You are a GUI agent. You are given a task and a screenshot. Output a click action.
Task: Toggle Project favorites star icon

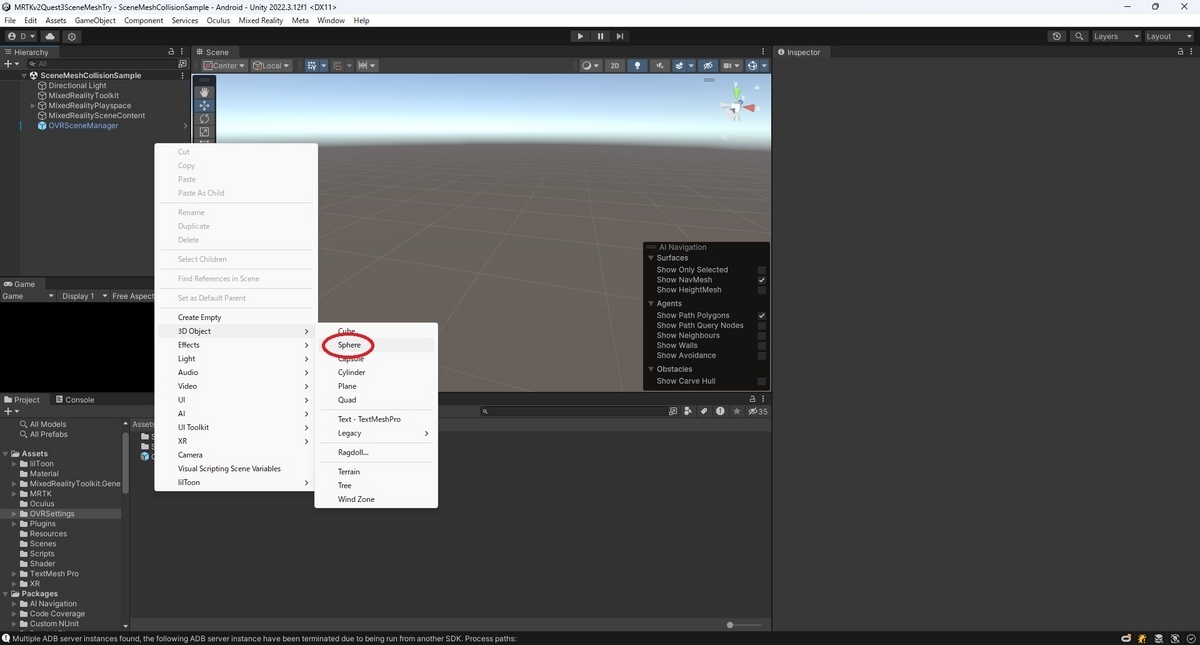737,411
